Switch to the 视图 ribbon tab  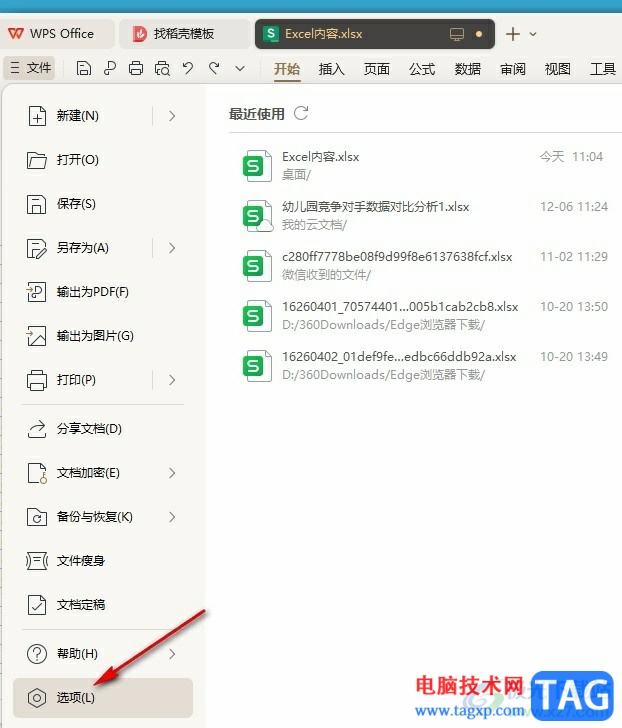tap(557, 69)
